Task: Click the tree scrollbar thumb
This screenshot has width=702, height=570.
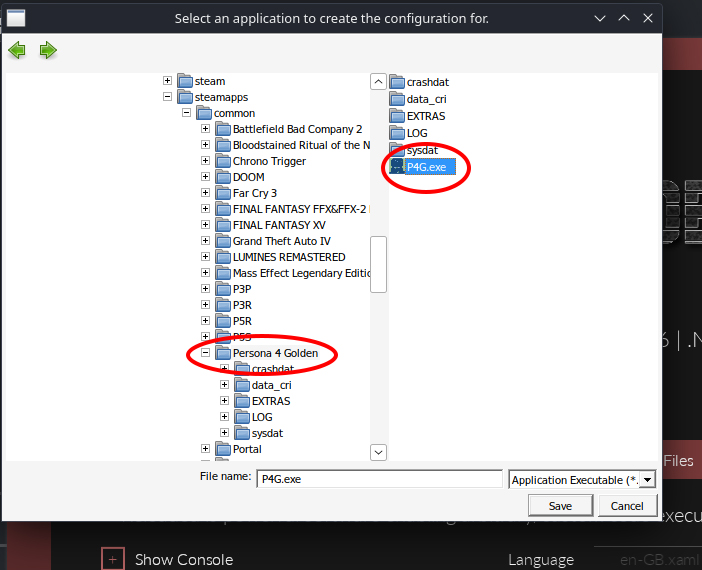Action: click(x=378, y=264)
